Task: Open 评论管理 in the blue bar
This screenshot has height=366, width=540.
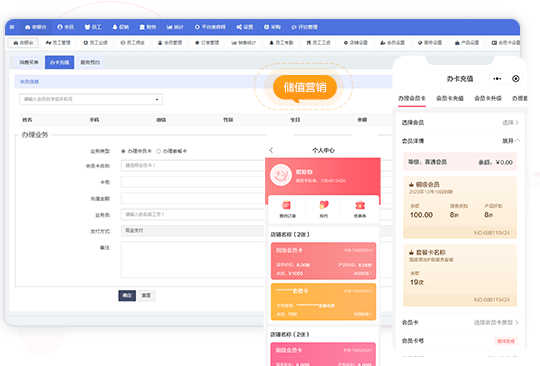Action: [304, 27]
